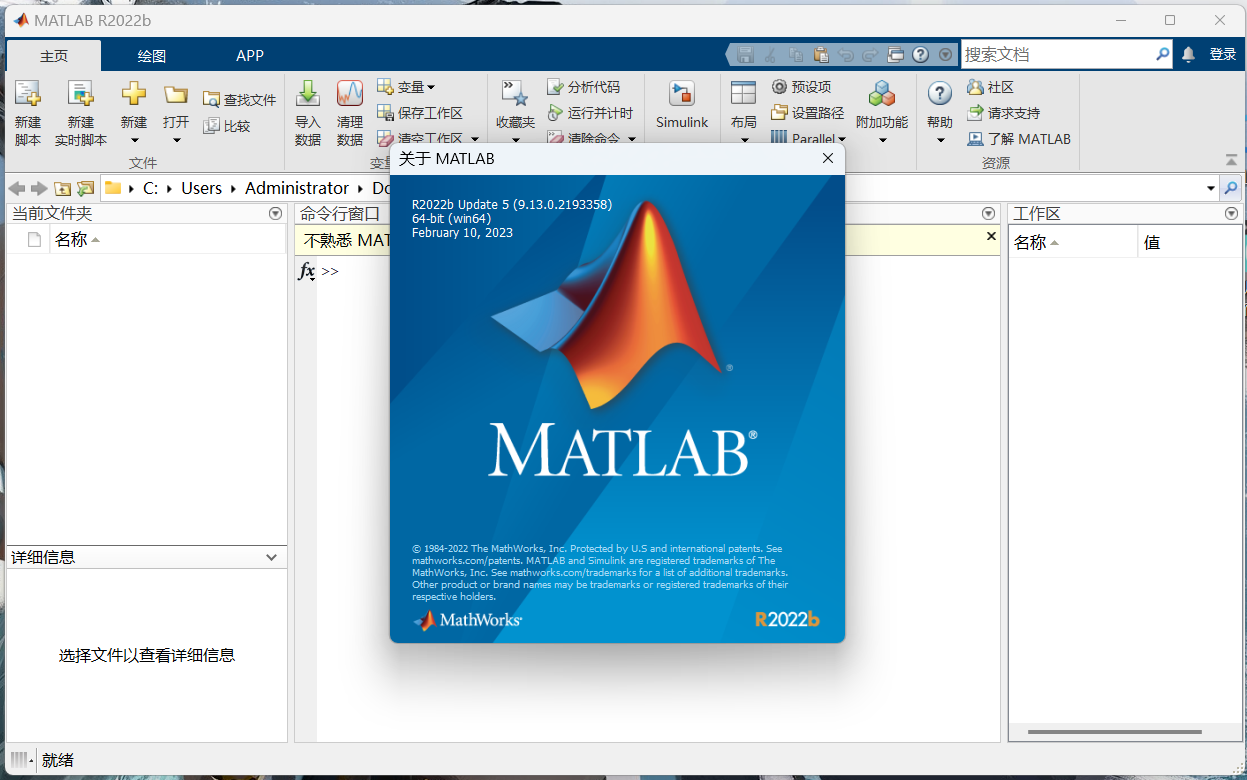Screen dimensions: 1247x780
Task: Click the up one folder level icon
Action: (63, 188)
